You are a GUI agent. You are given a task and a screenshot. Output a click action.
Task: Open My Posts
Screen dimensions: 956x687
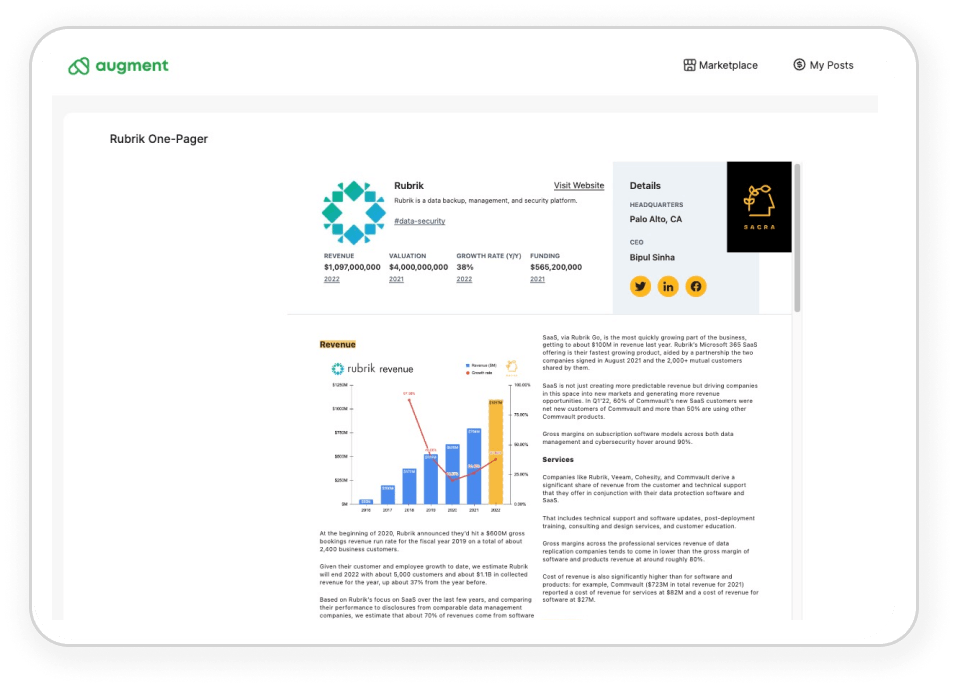(823, 65)
